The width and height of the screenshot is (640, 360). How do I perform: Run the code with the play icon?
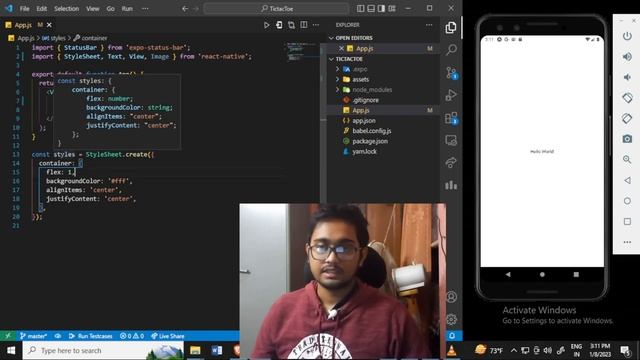pos(267,25)
